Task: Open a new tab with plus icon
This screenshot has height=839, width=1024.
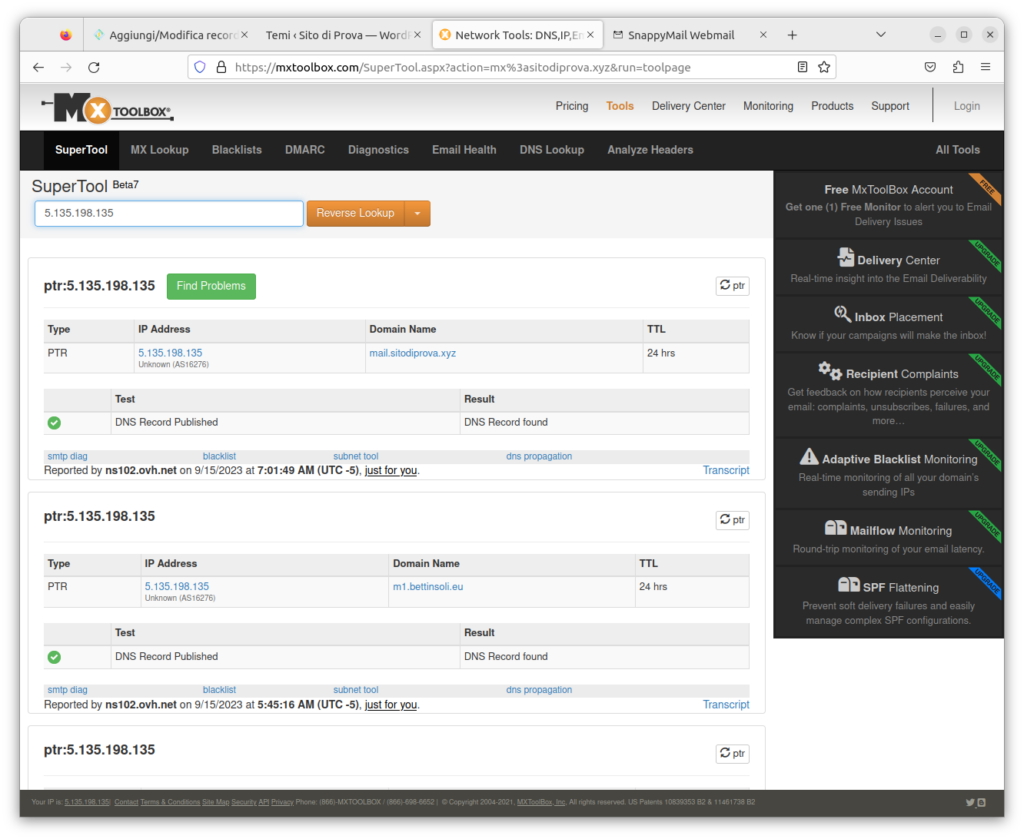Action: coord(792,35)
